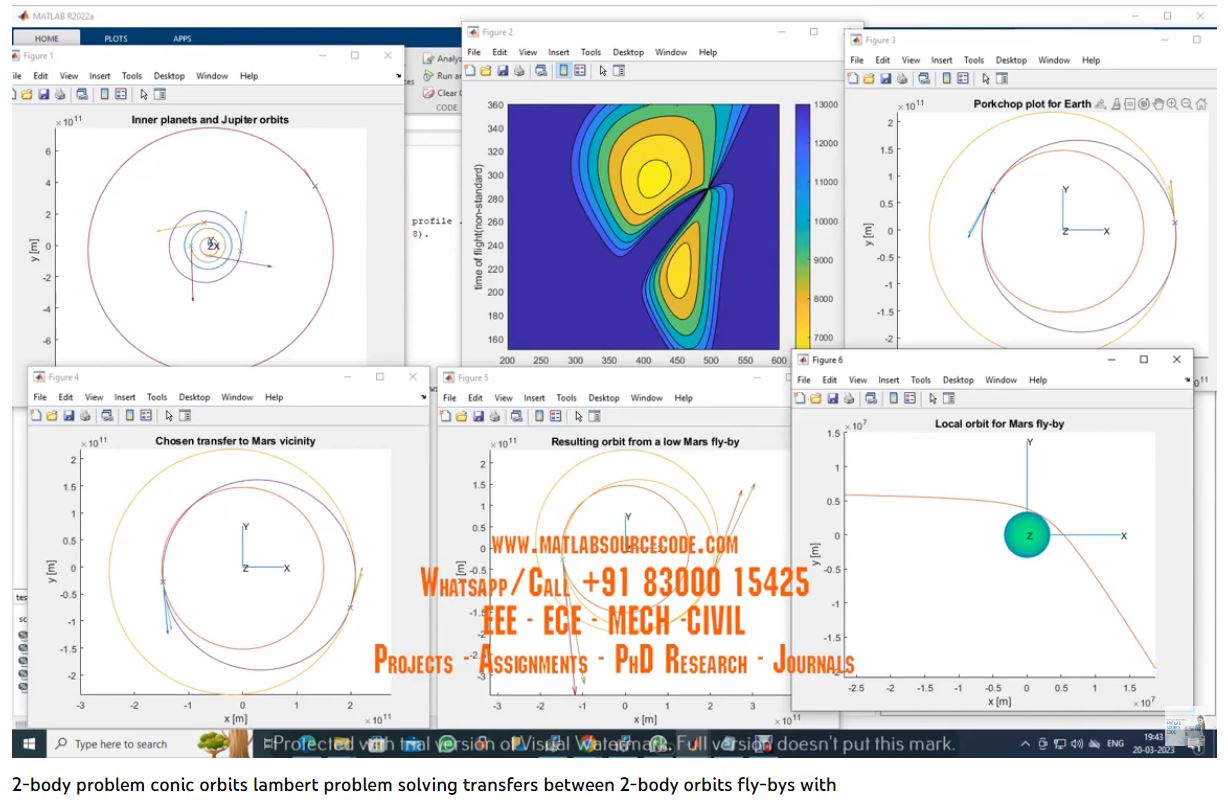Click the taskbar search box
The image size is (1228, 807).
click(x=120, y=744)
